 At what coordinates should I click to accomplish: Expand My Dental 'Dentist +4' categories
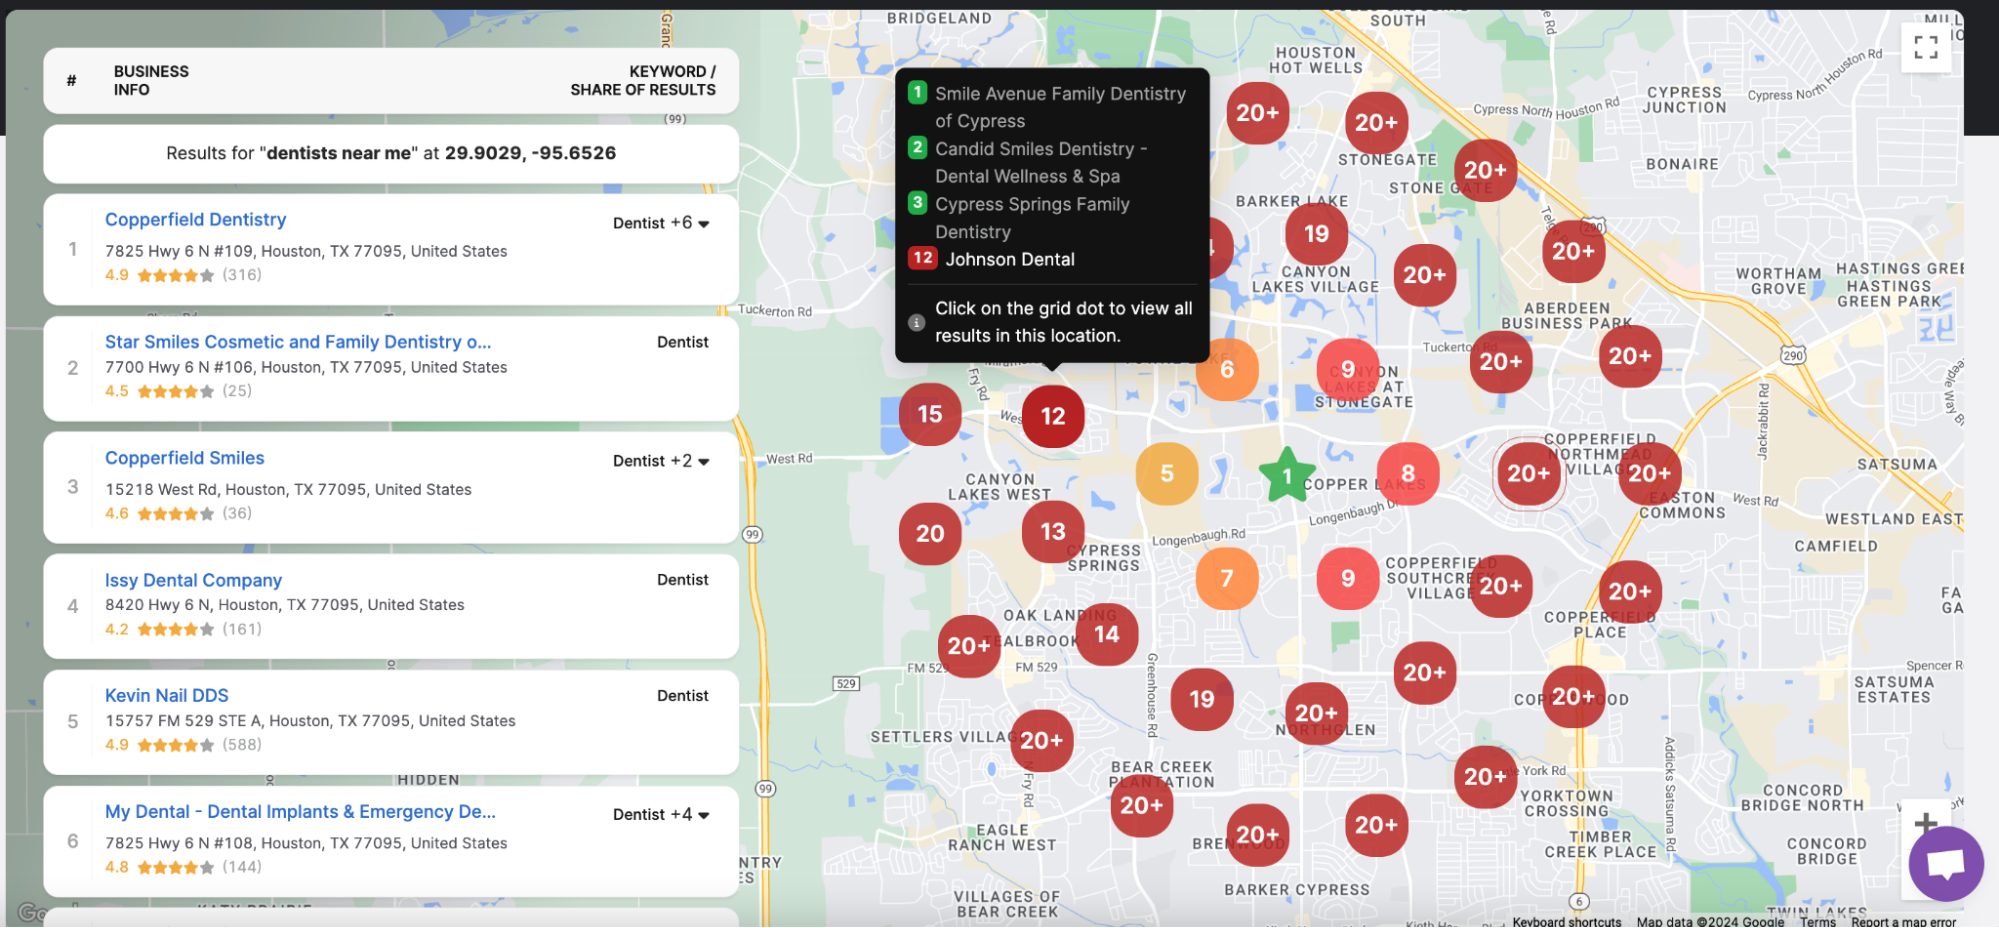point(661,815)
